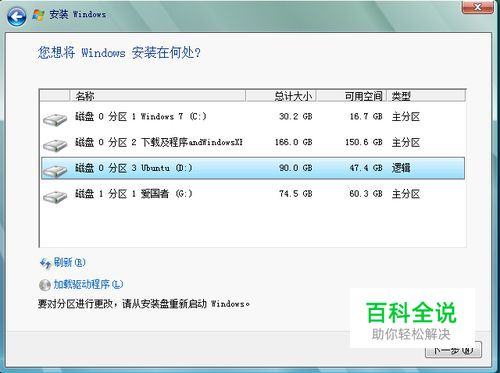Viewport: 500px width, 373px height.
Task: Select 磁盘 0 分区 3 Ubuntu (D:)
Action: pos(253,168)
